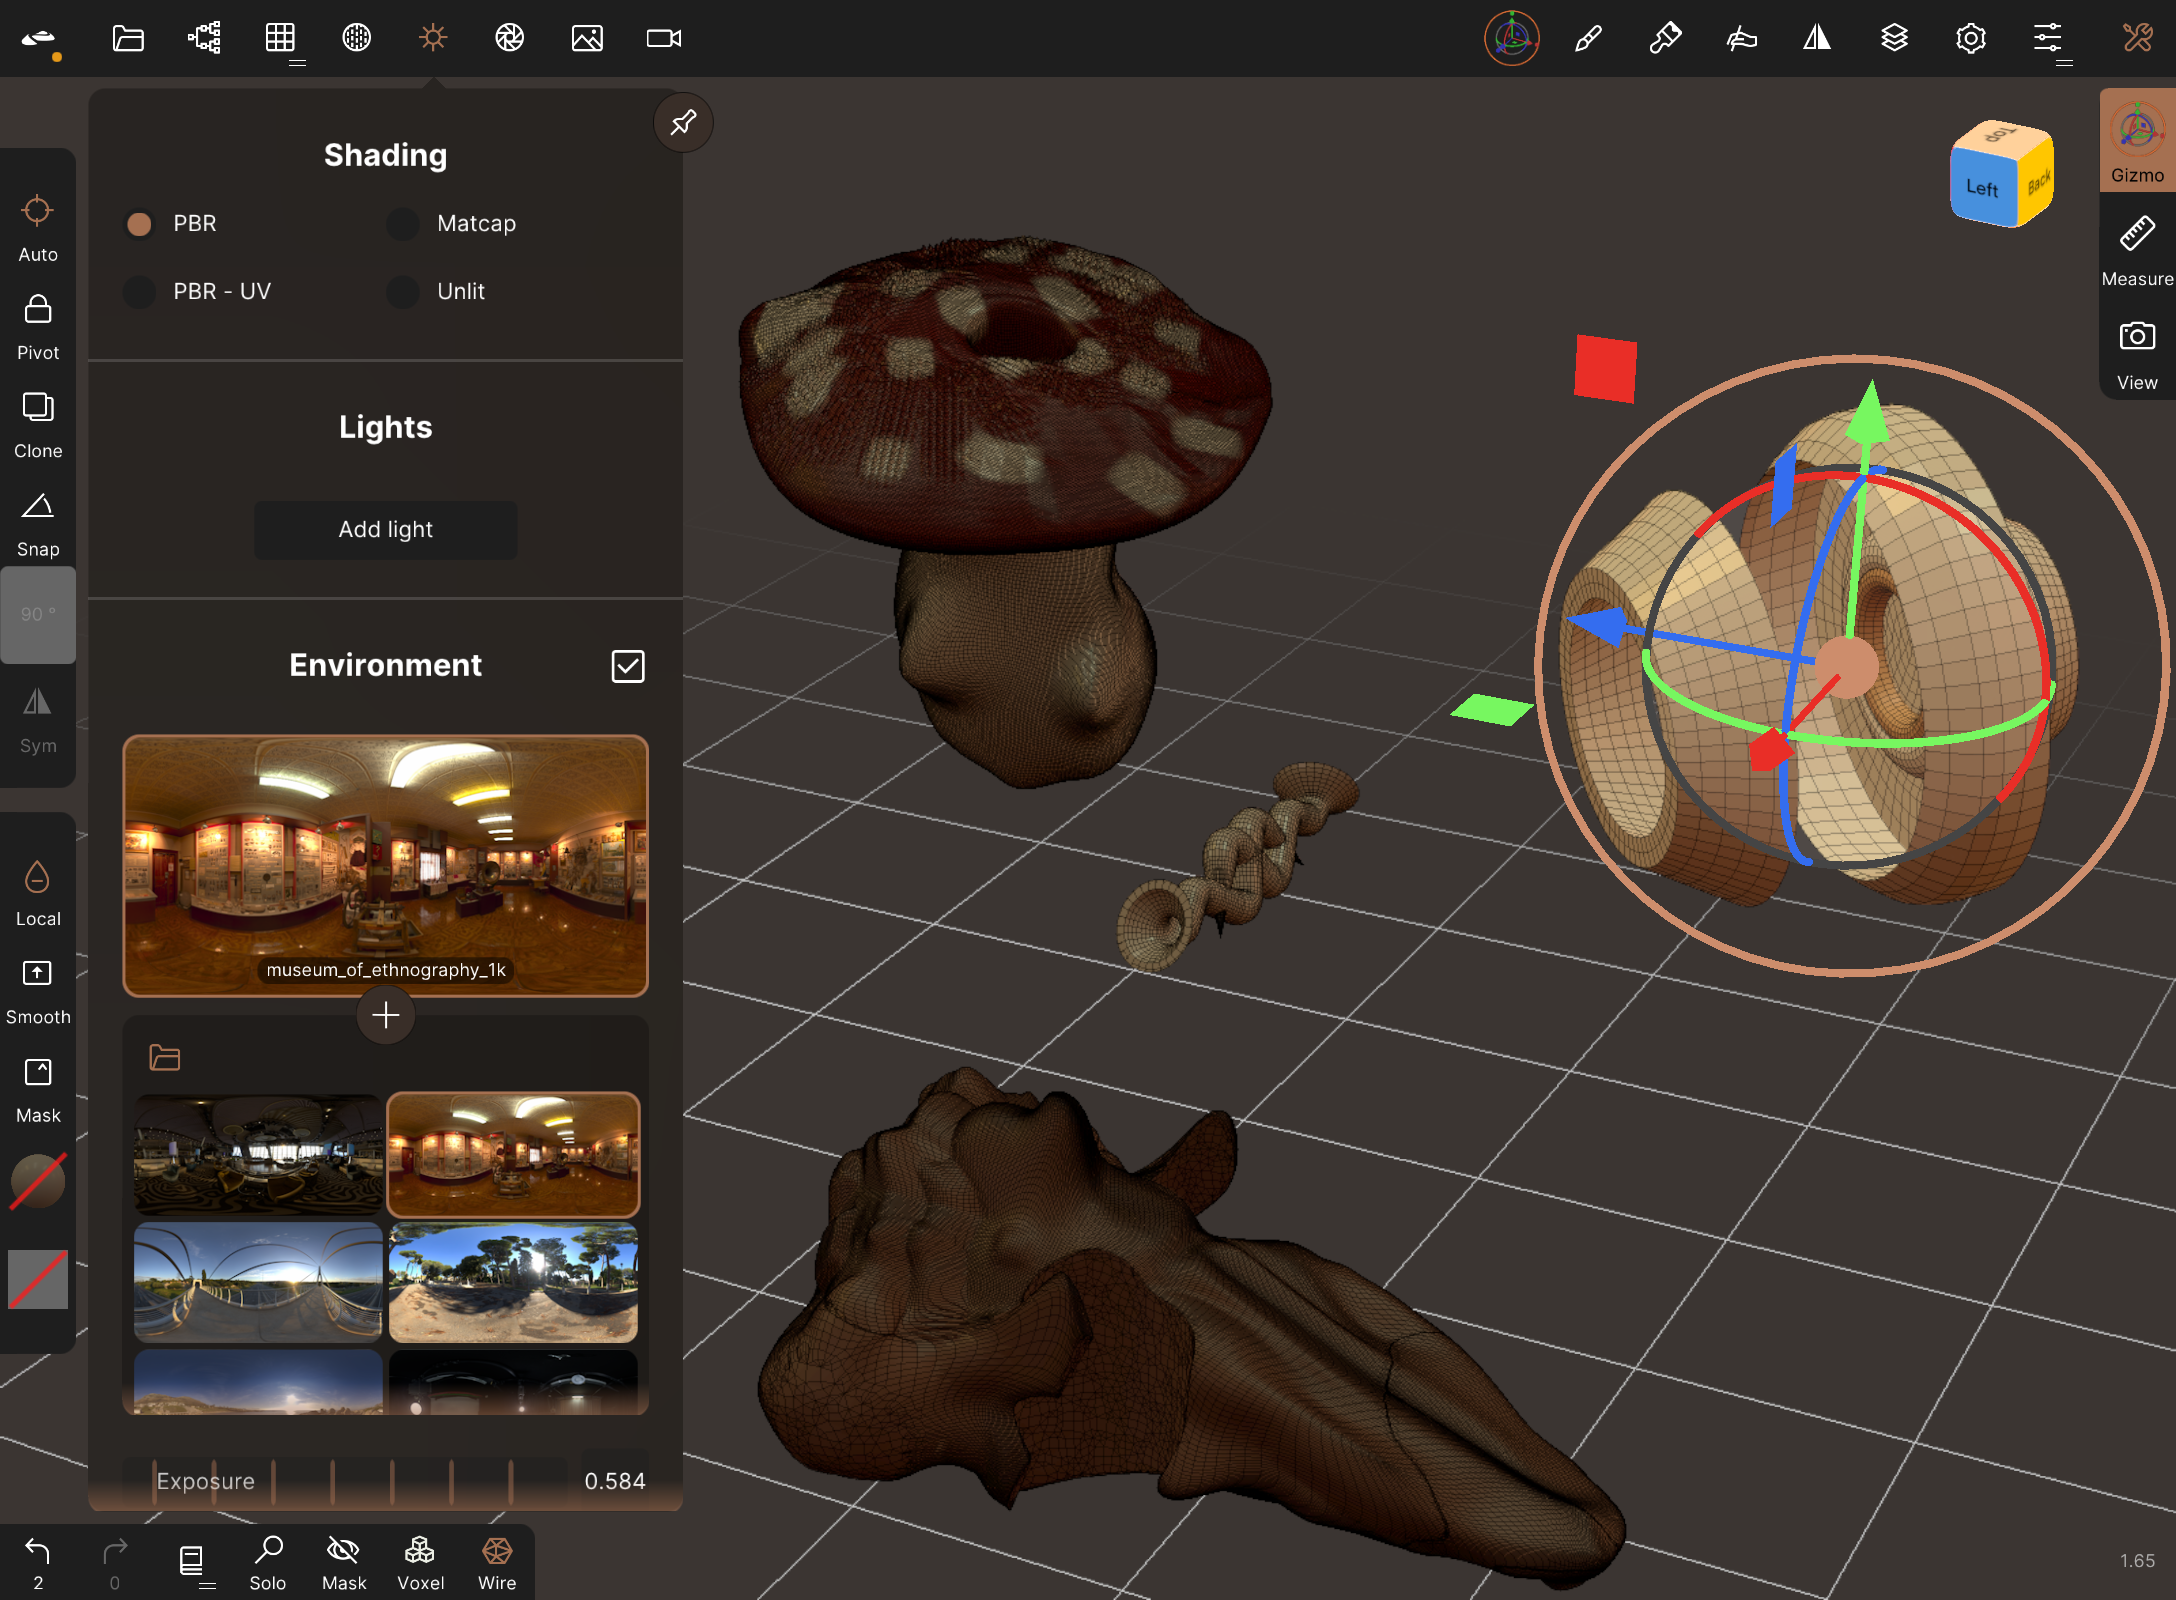Open the Symmetry menu in top bar
Image resolution: width=2176 pixels, height=1600 pixels.
[x=1817, y=38]
